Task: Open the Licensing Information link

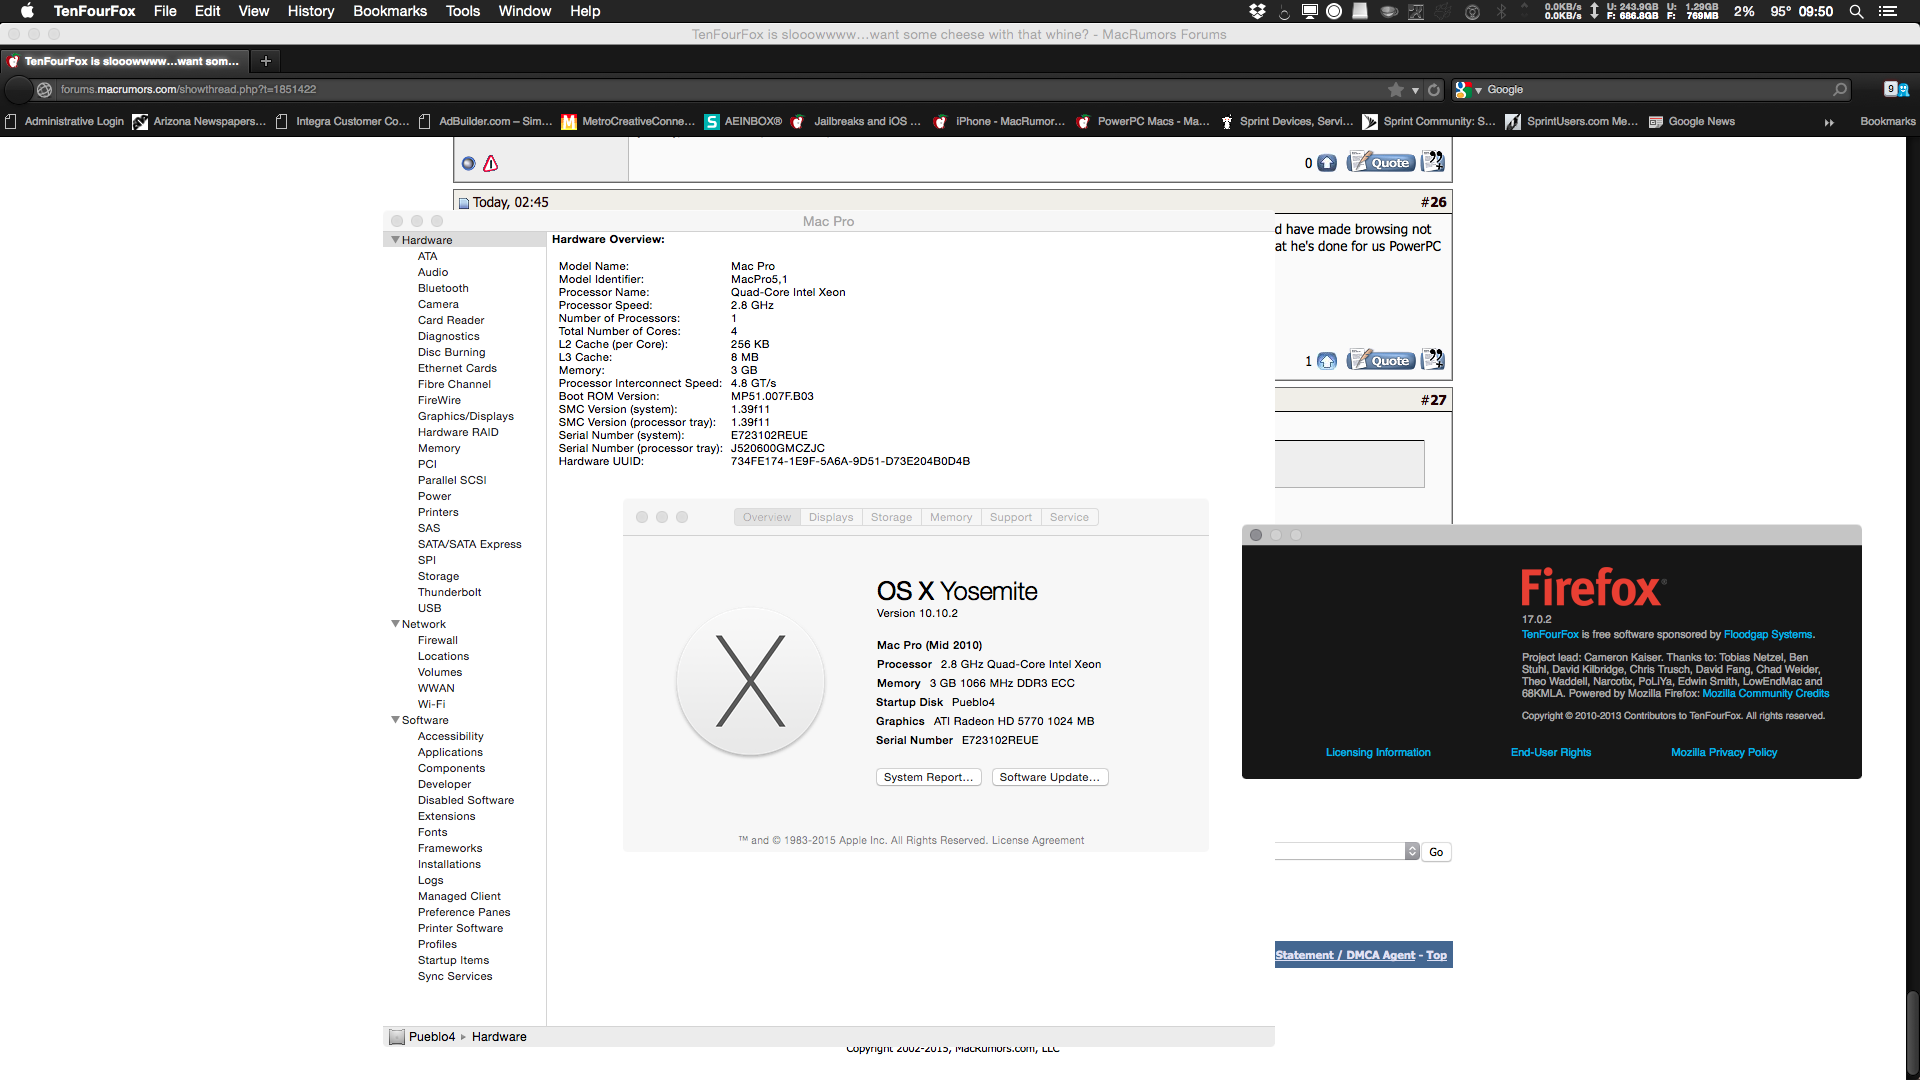Action: pyautogui.click(x=1378, y=752)
